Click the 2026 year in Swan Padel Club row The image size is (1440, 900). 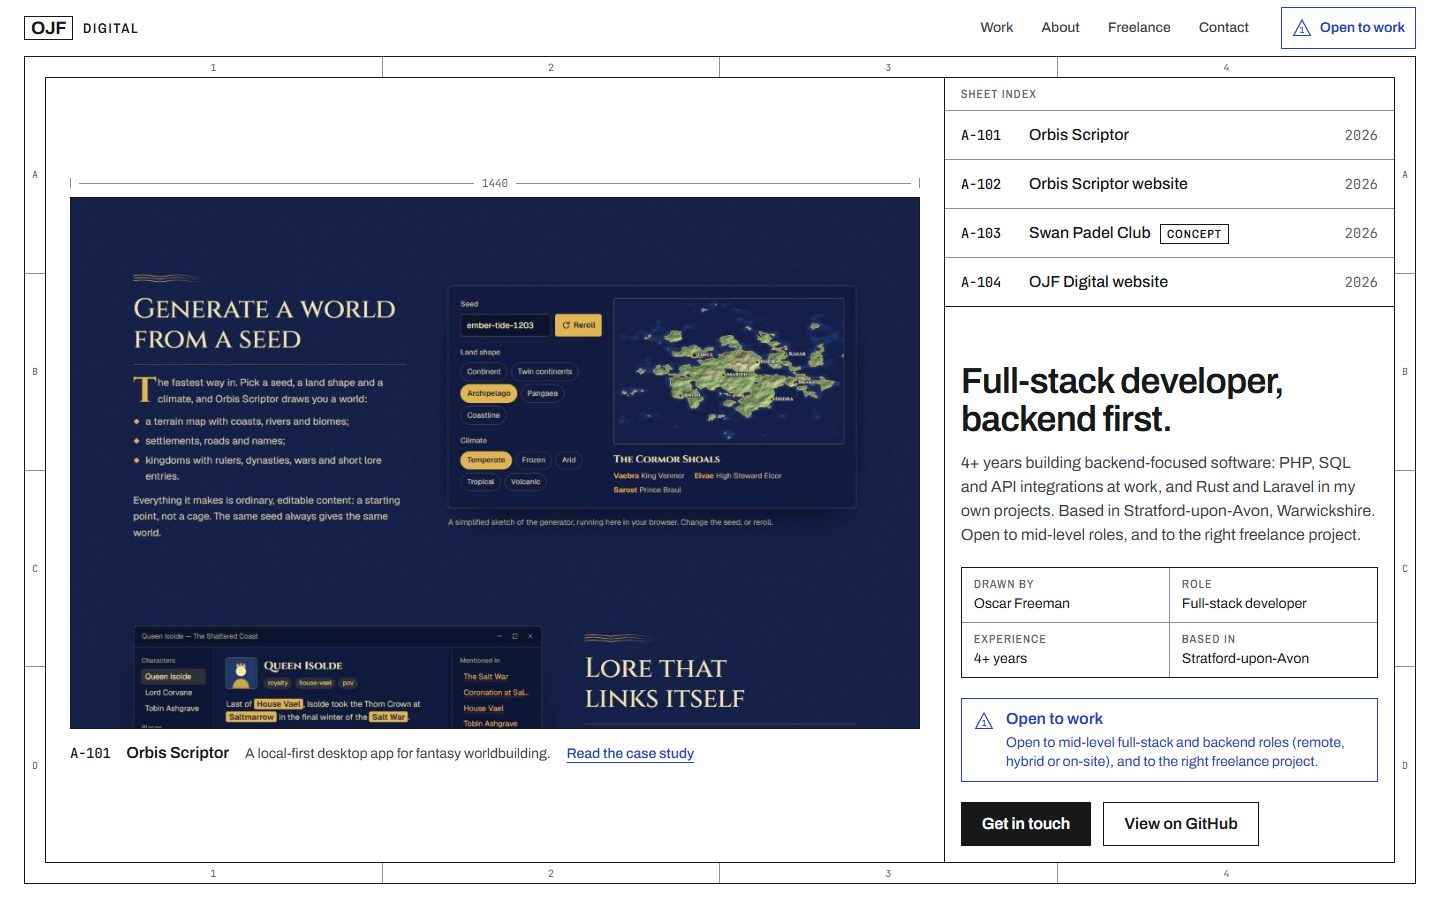point(1361,233)
